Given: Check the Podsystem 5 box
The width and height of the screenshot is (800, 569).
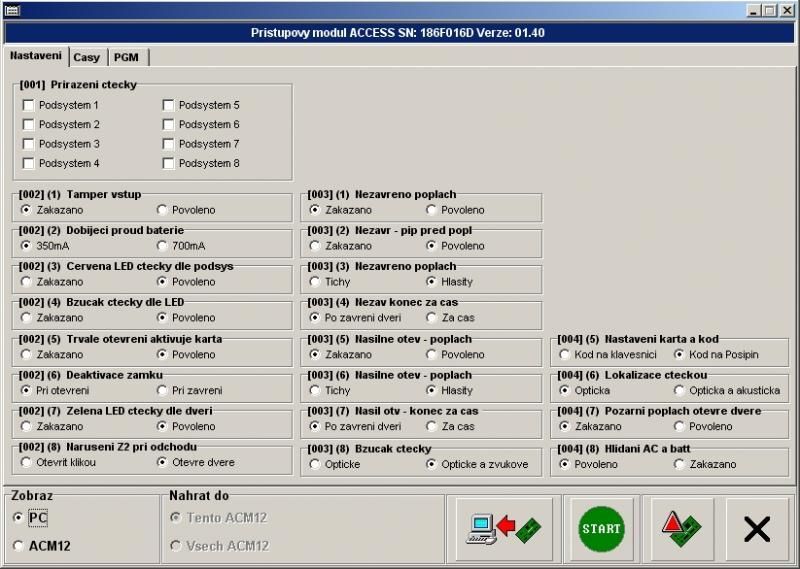Looking at the screenshot, I should click(169, 105).
